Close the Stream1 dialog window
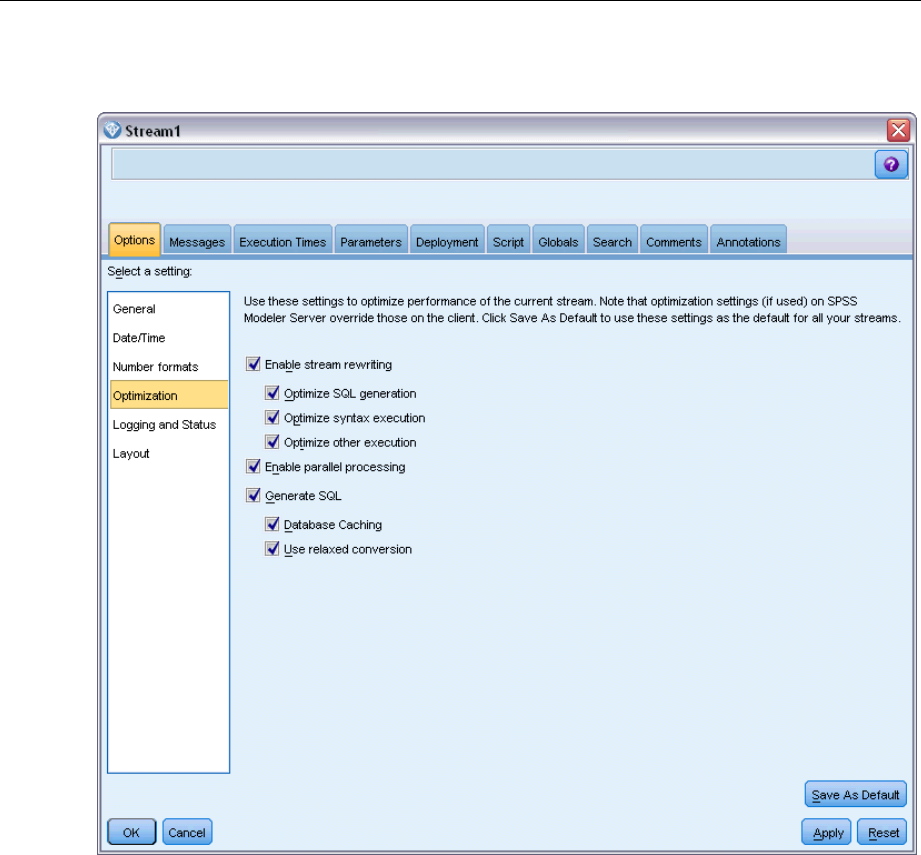The width and height of the screenshot is (921, 855). [x=898, y=130]
